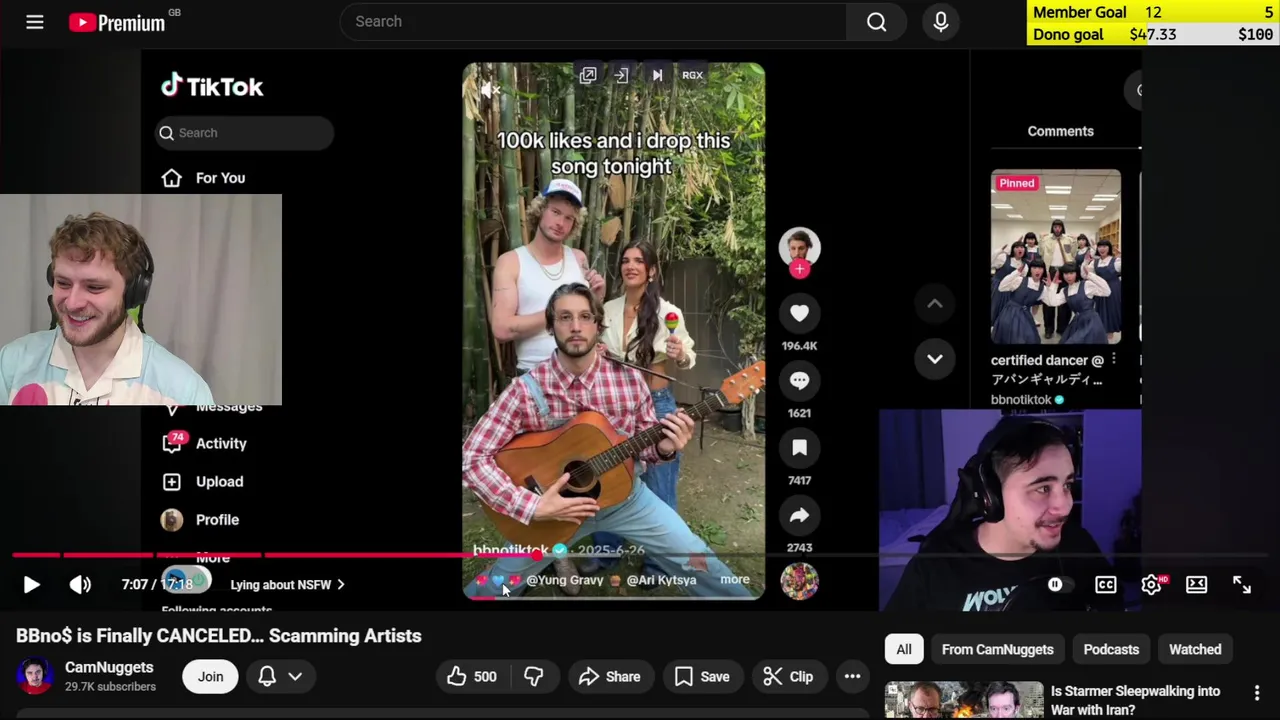Go to previous TikTok video arrow

(935, 304)
